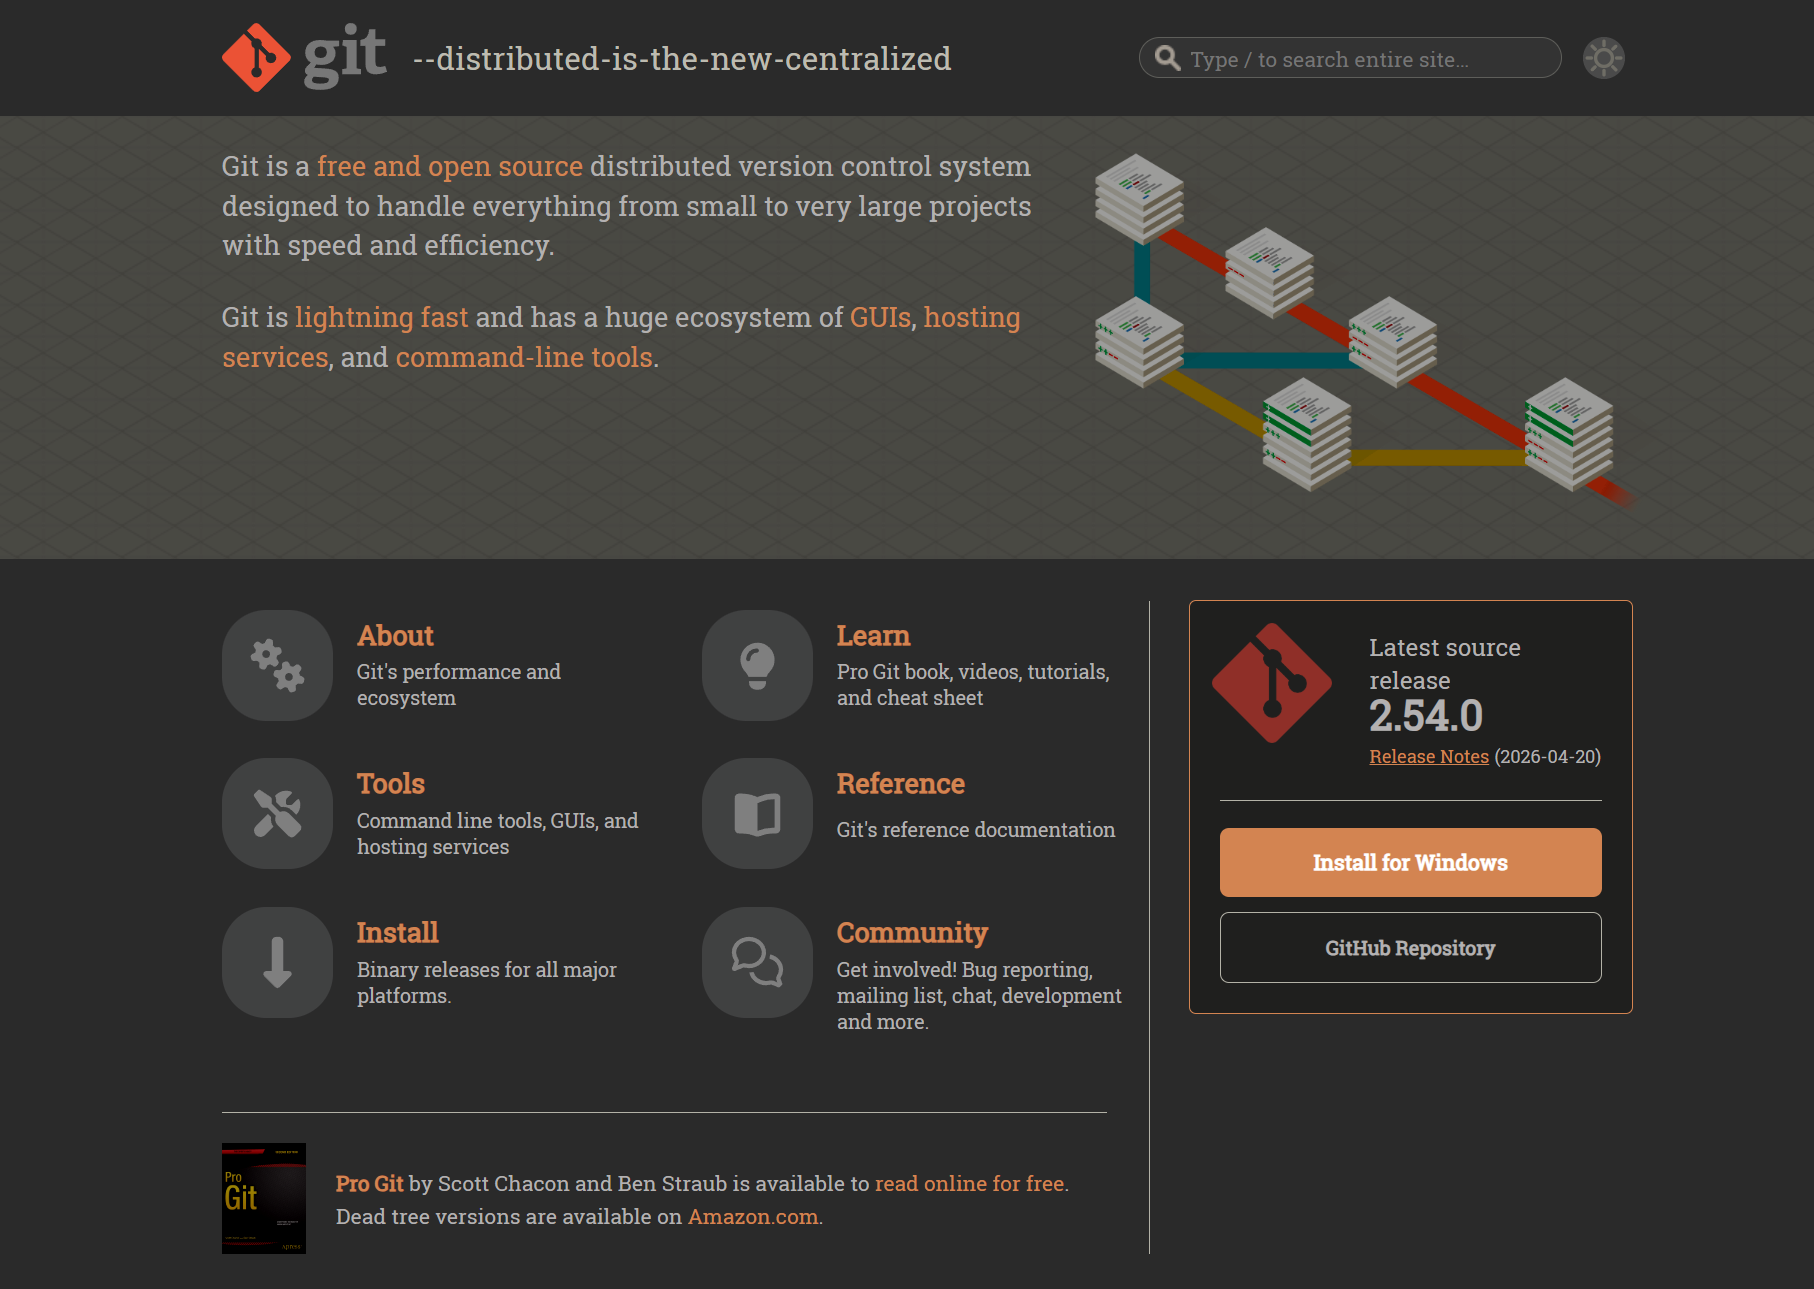Image resolution: width=1814 pixels, height=1289 pixels.
Task: Follow the 'read online for free' link
Action: (970, 1184)
